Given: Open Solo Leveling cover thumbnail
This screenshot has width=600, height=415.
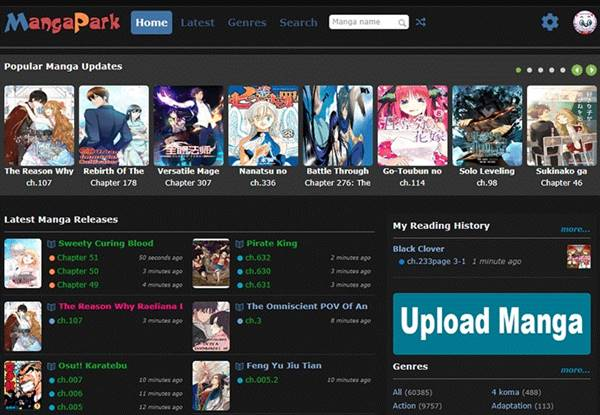Looking at the screenshot, I should click(487, 125).
